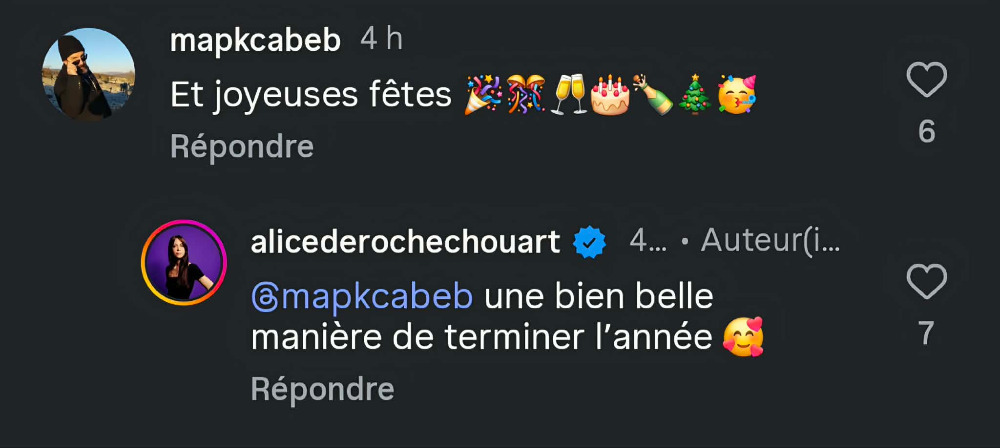Image resolution: width=1000 pixels, height=448 pixels.
Task: Open alicederochechouart's profile picture with story ring
Action: (184, 263)
